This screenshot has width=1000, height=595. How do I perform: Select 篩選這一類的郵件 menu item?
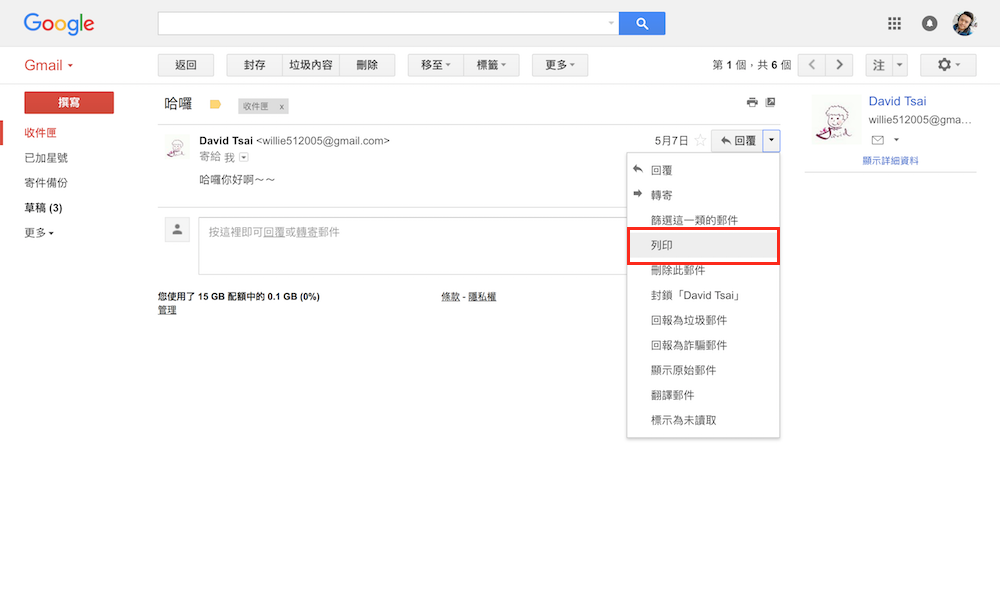[703, 220]
